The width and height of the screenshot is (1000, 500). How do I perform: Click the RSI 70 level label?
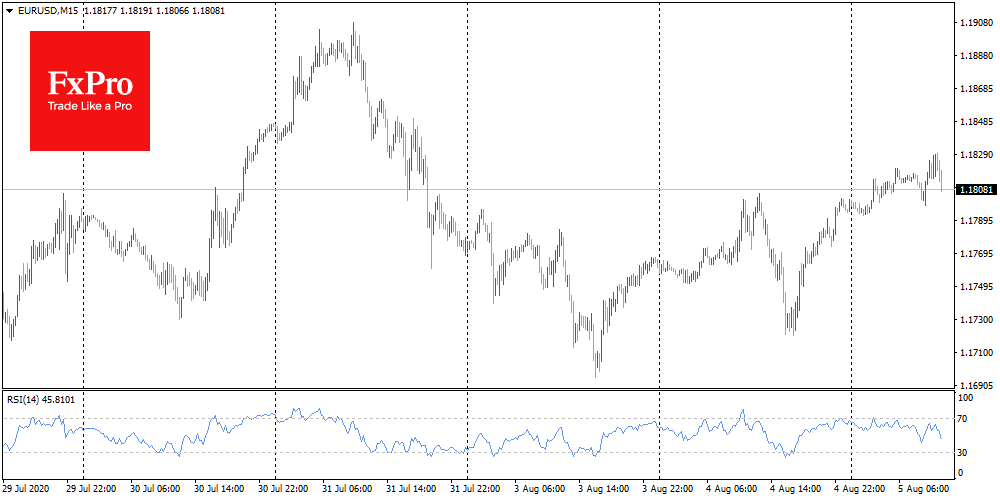click(x=963, y=418)
